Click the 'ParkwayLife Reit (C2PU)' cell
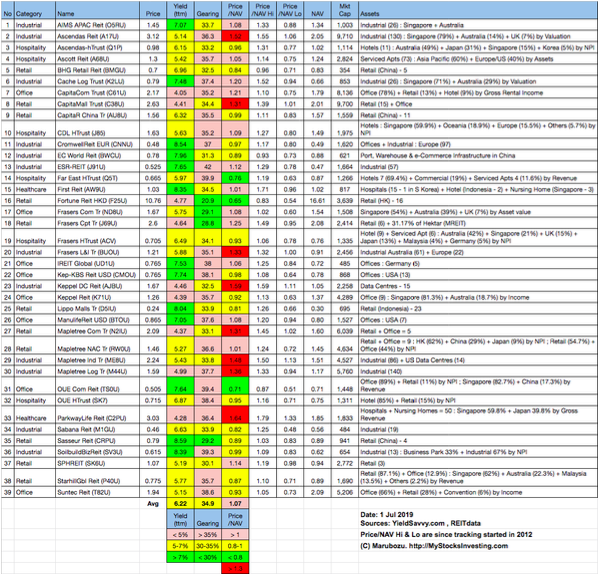The width and height of the screenshot is (601, 574). pos(98,415)
